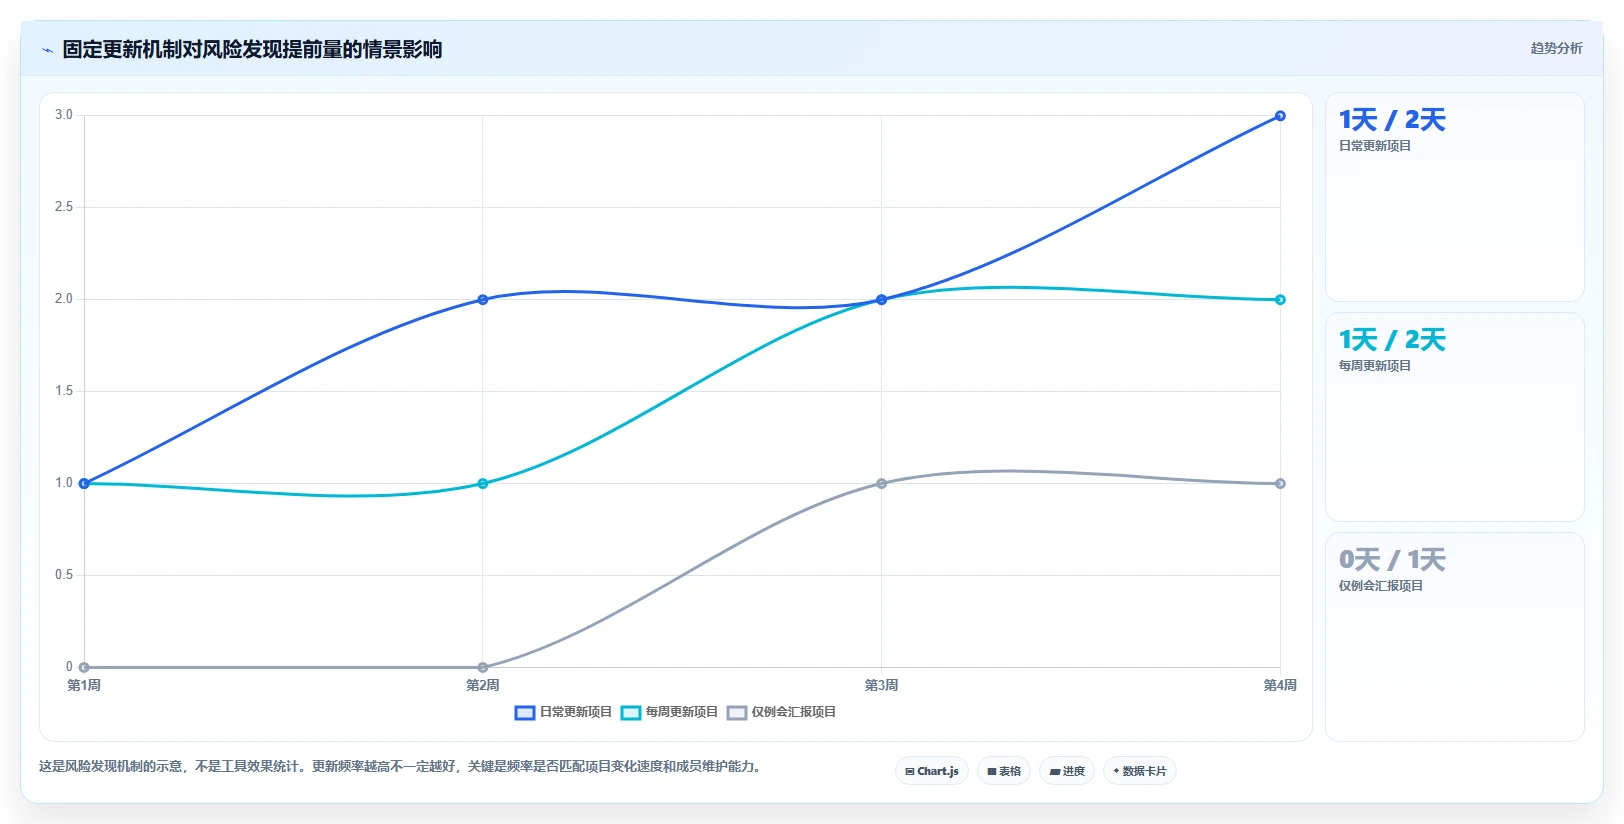
Task: Click the 1.5 y-axis label
Action: [64, 391]
